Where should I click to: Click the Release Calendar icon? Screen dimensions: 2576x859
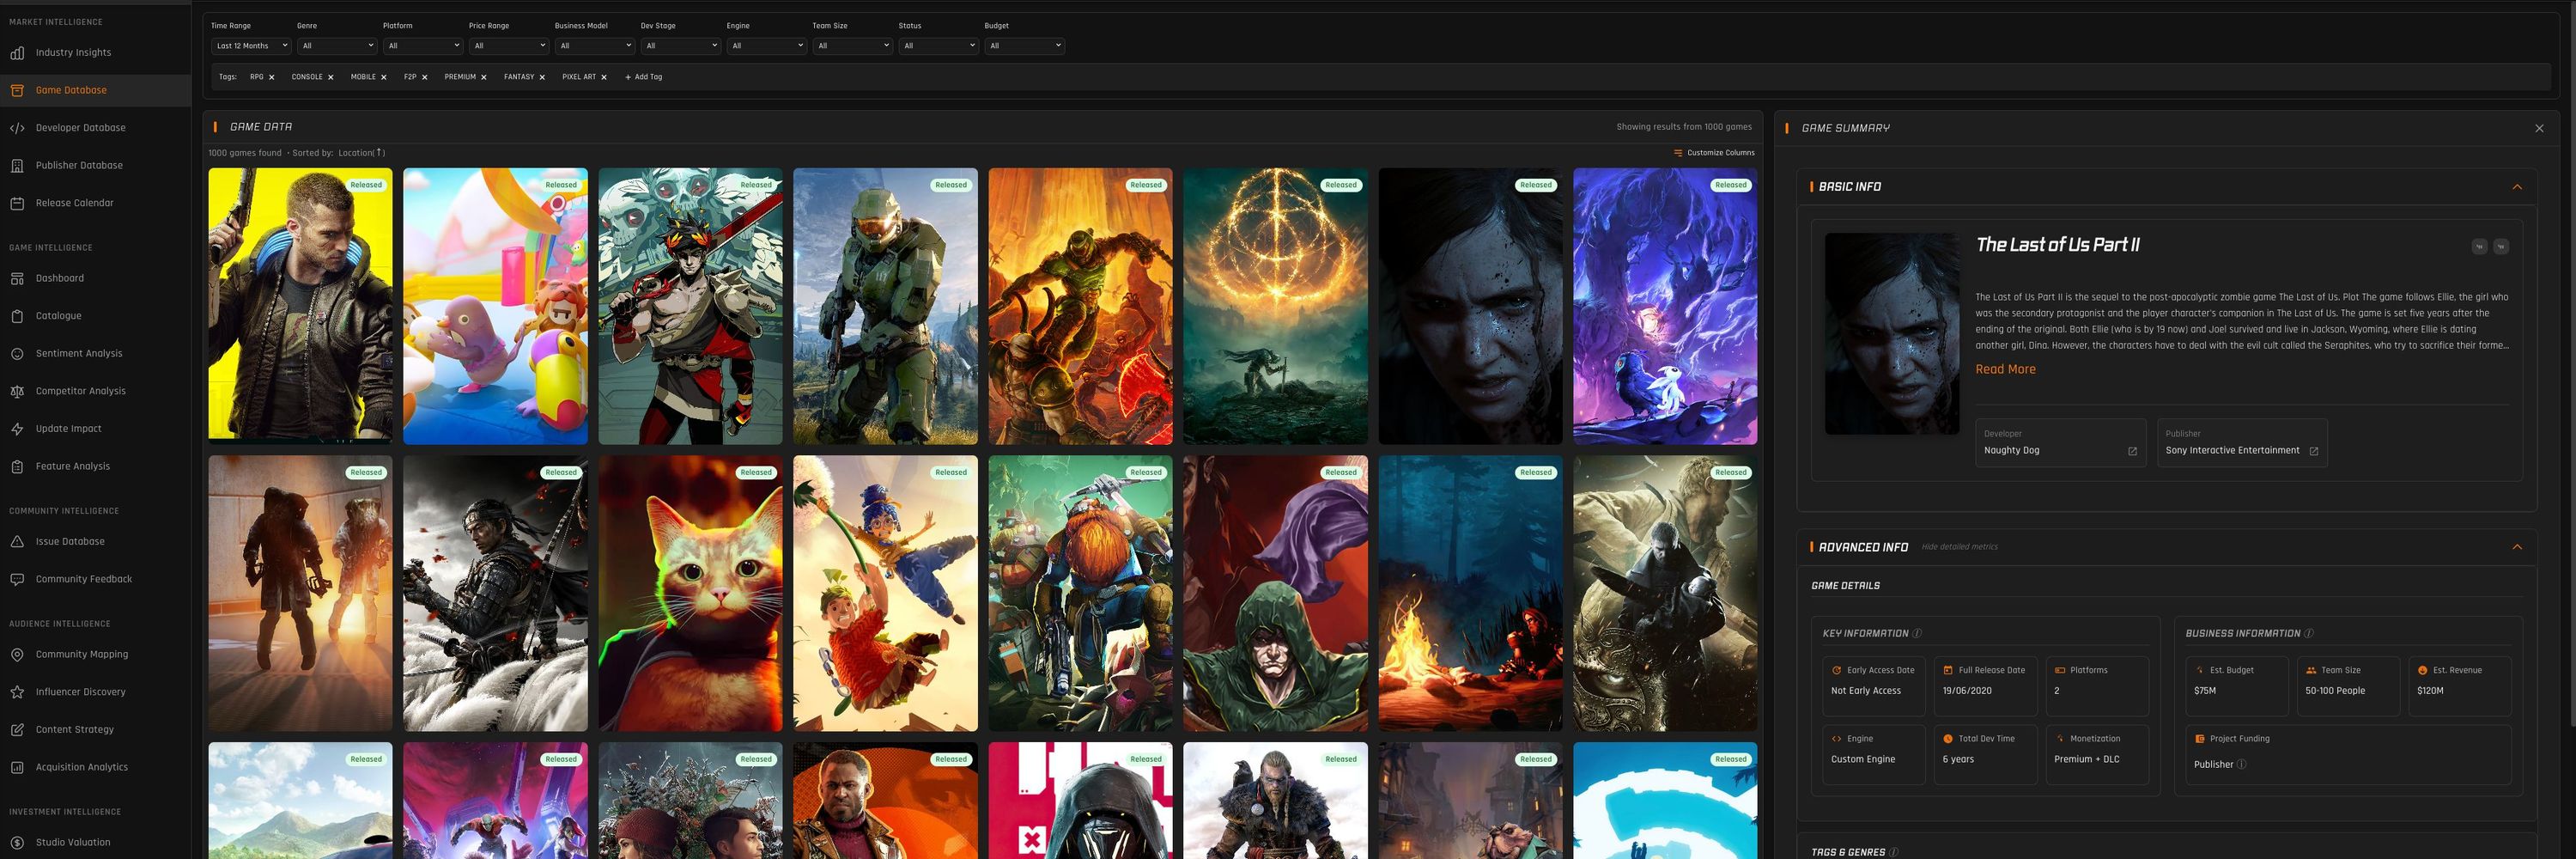tap(17, 203)
